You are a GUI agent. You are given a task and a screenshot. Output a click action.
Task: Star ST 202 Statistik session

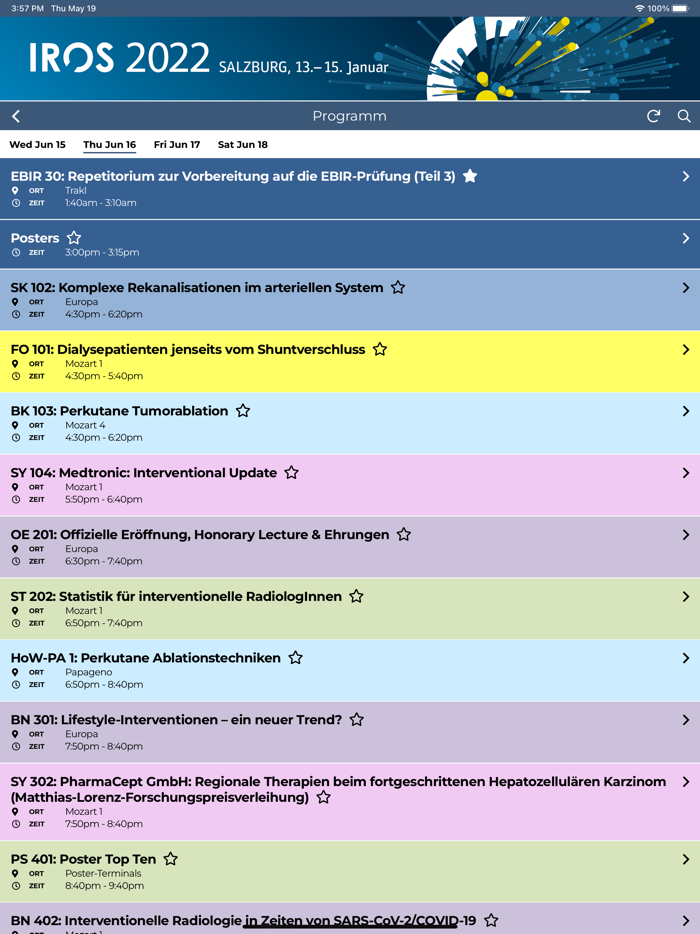pos(356,596)
